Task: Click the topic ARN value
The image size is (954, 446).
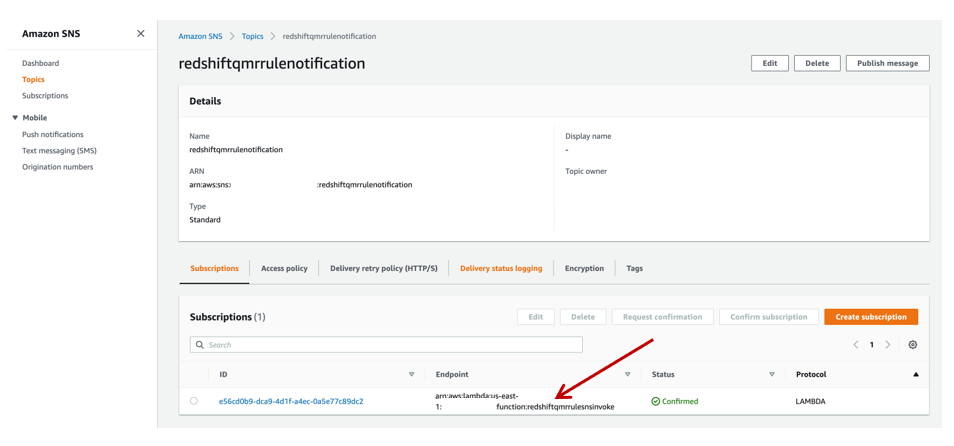Action: (x=301, y=185)
